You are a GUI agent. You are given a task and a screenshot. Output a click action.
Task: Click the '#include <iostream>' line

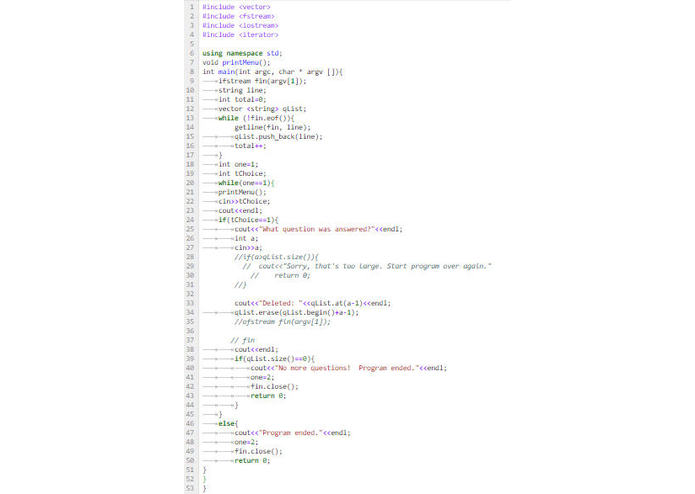(240, 26)
